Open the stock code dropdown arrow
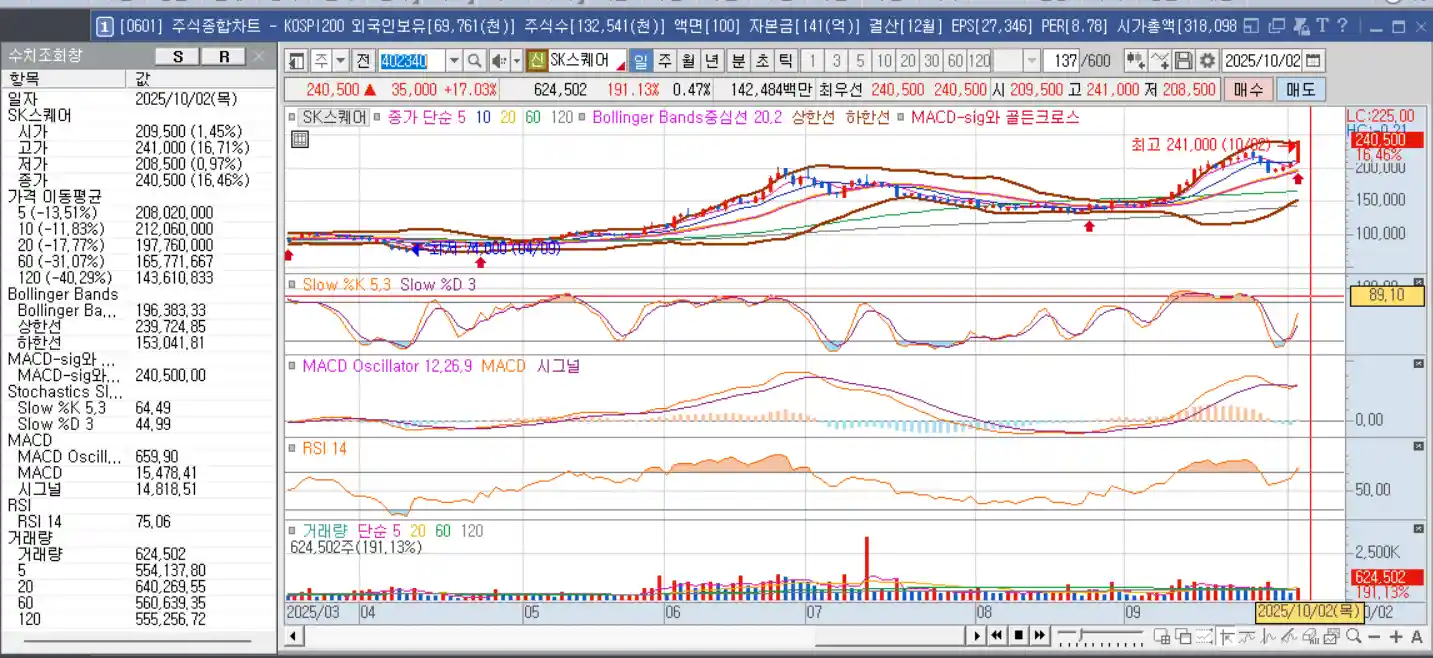 tap(454, 61)
